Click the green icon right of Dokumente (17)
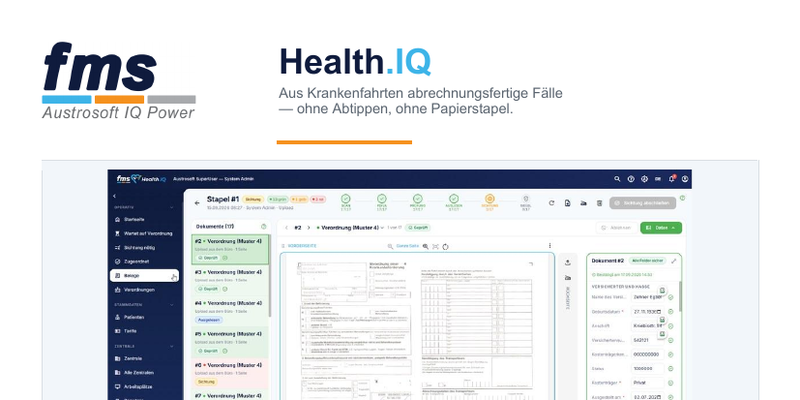 point(264,227)
